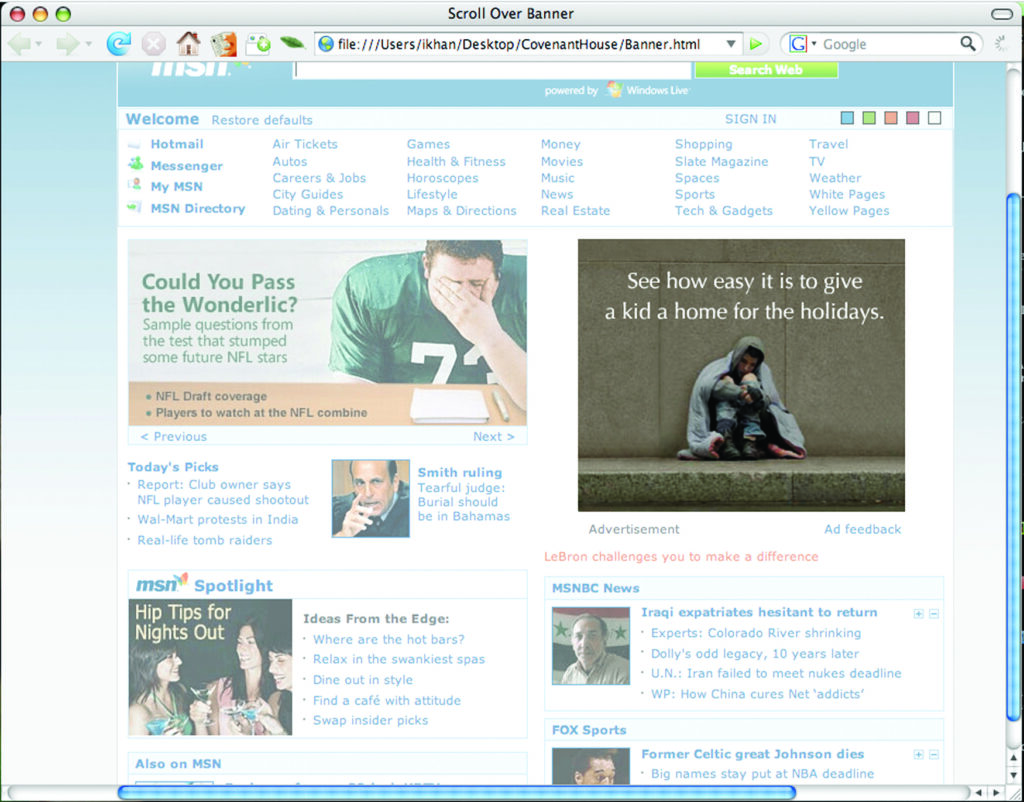Click the My MSN person icon

coord(135,185)
